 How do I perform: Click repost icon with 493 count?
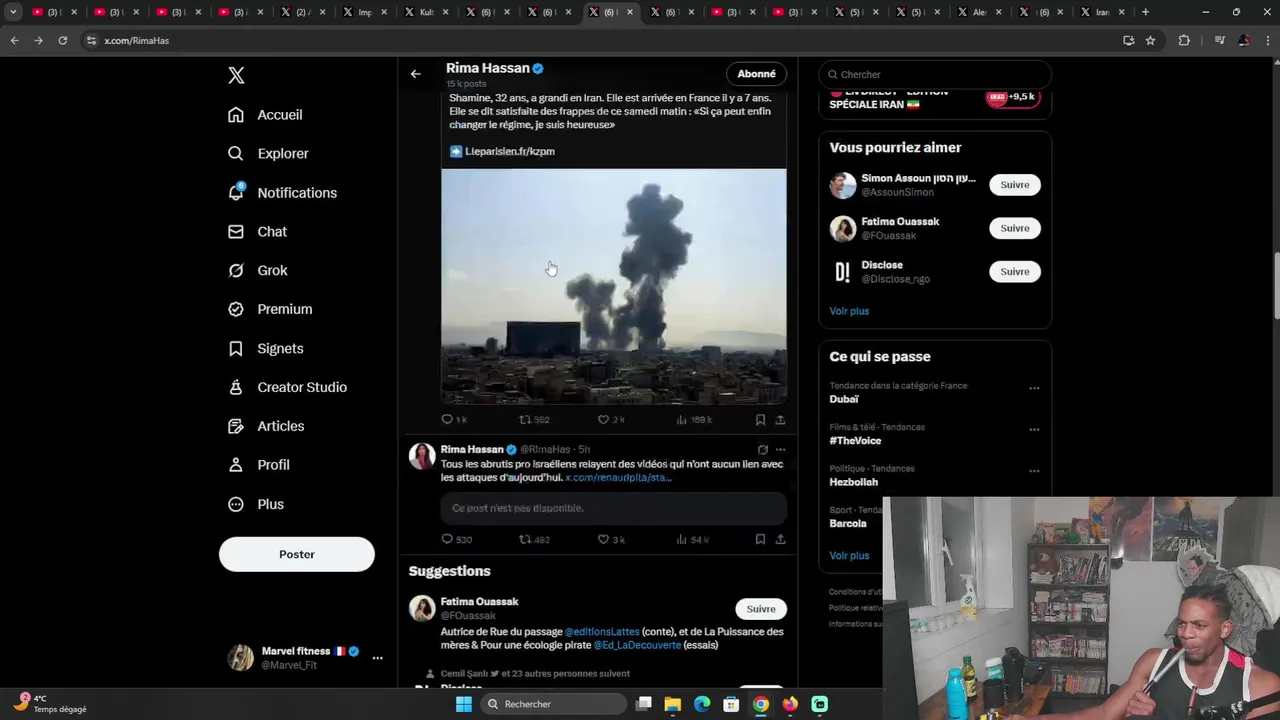click(x=524, y=540)
